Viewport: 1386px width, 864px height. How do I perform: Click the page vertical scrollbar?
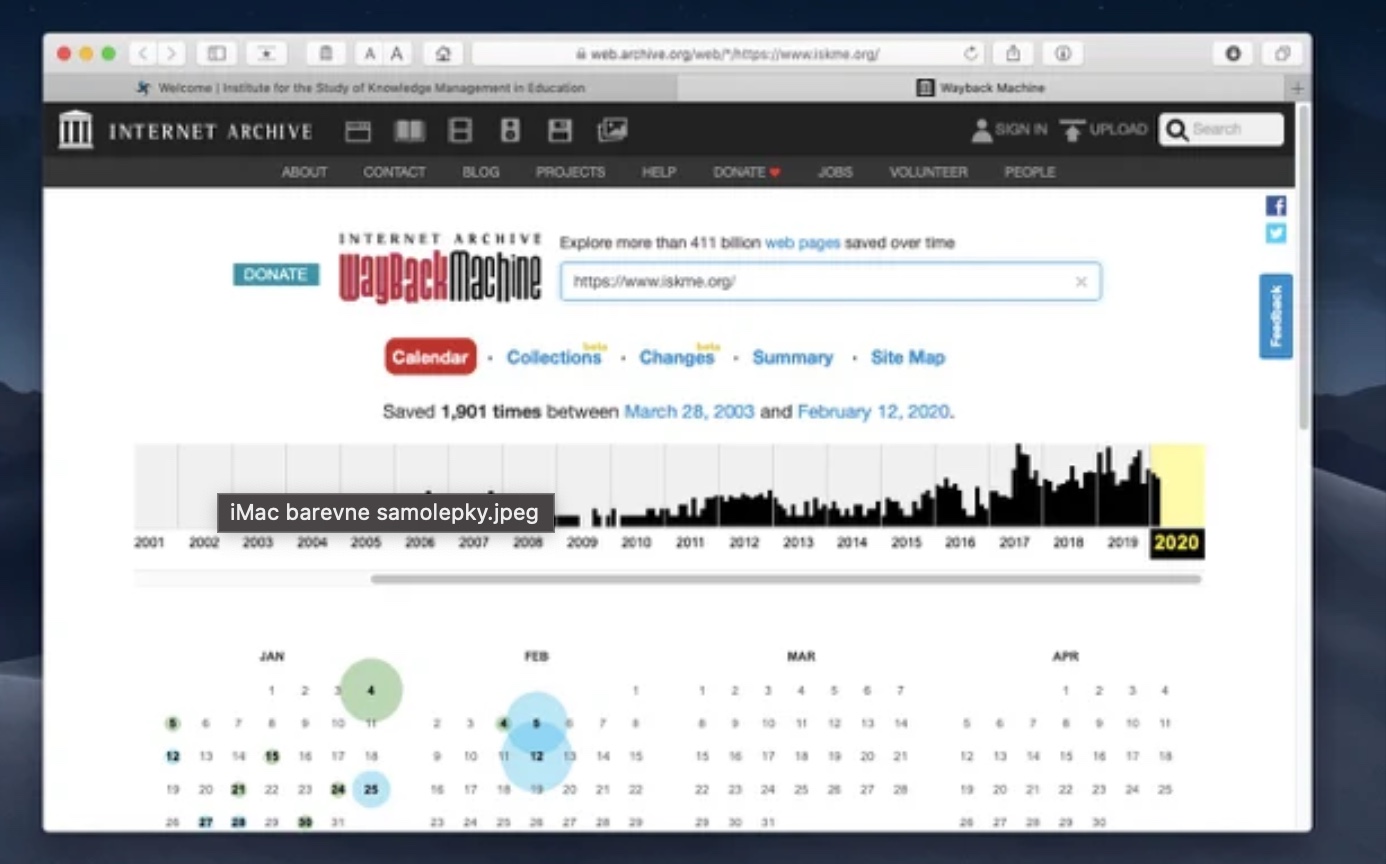[x=1303, y=270]
